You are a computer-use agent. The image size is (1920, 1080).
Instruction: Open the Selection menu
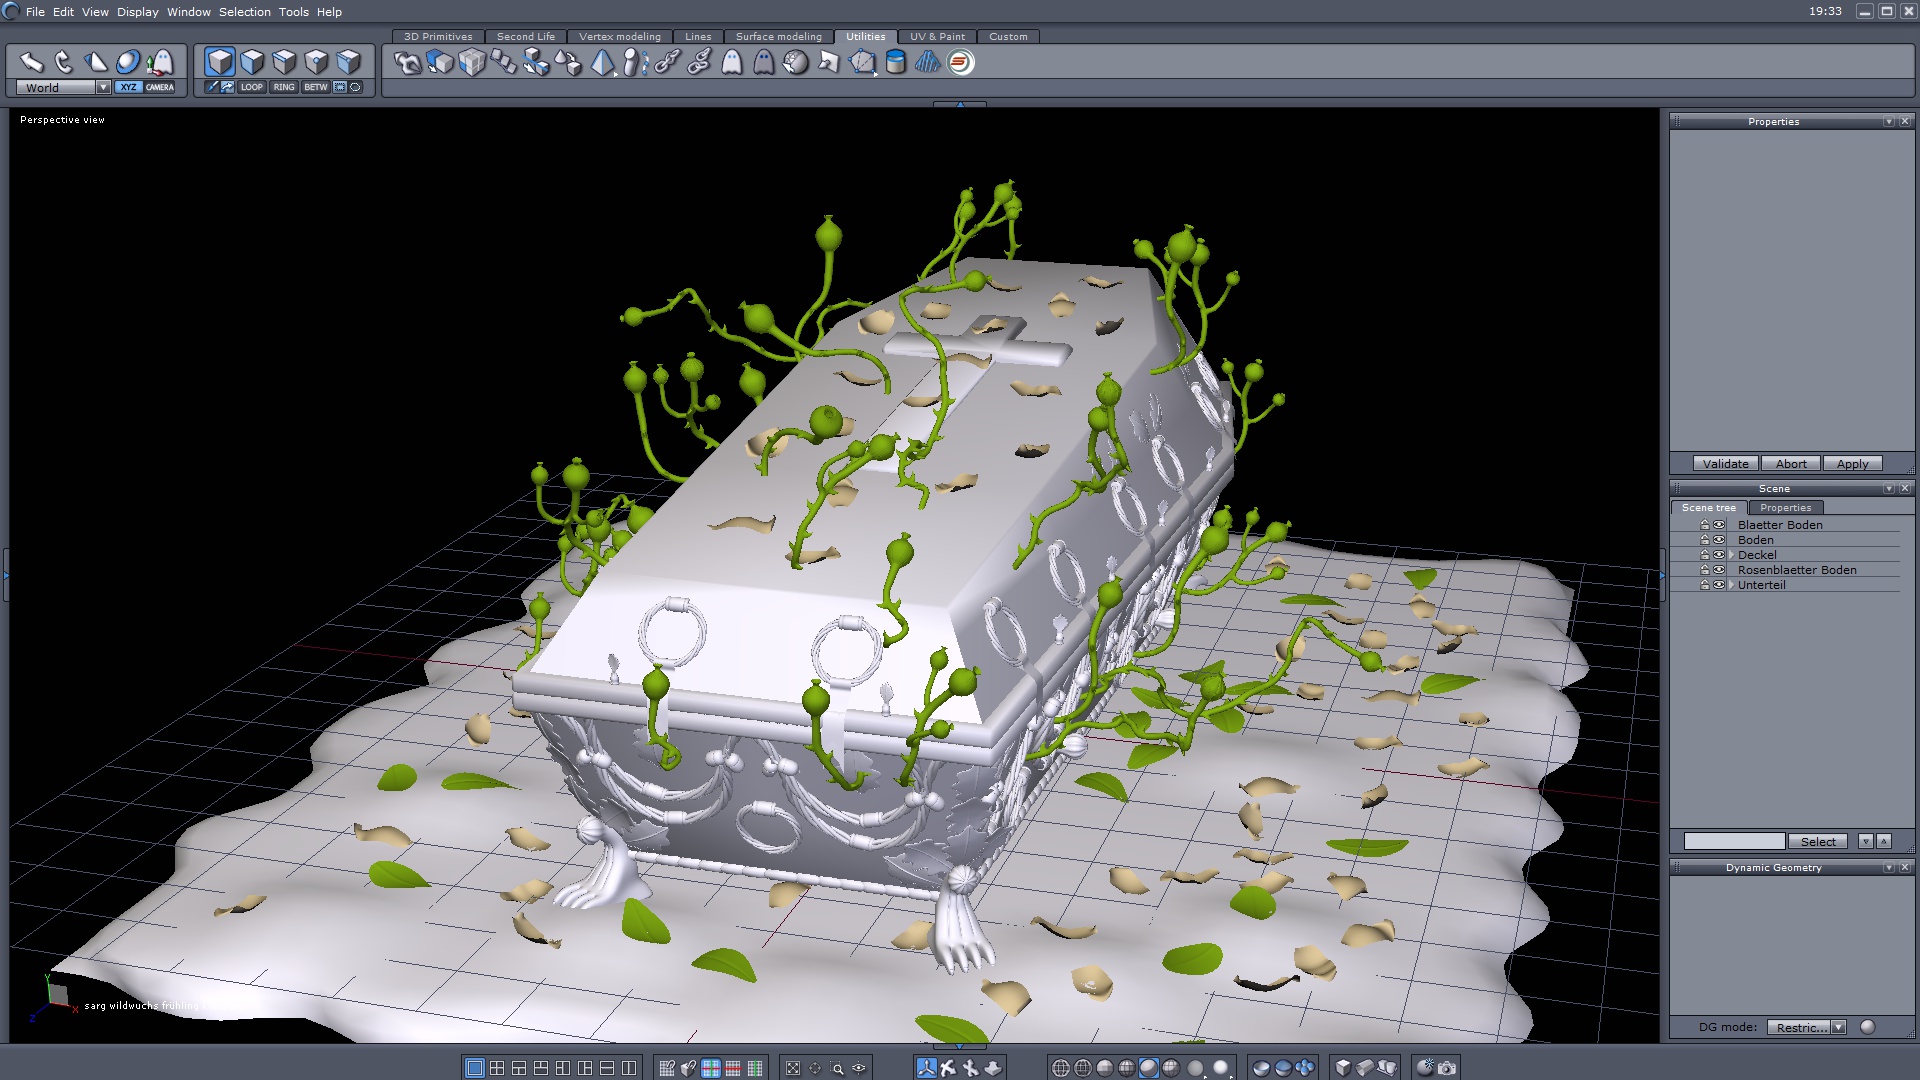coord(244,12)
